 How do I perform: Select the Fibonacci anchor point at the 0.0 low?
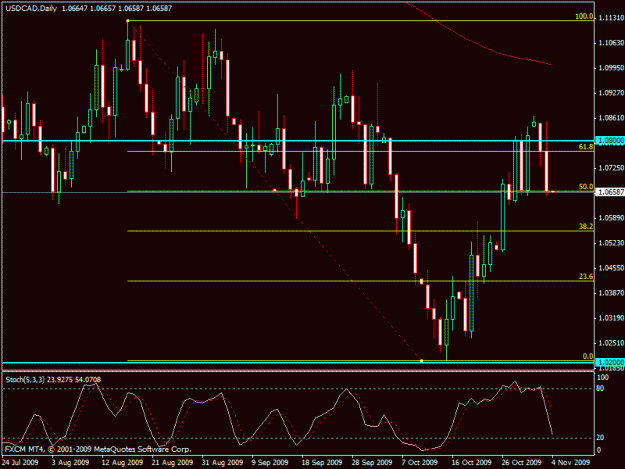tap(421, 361)
